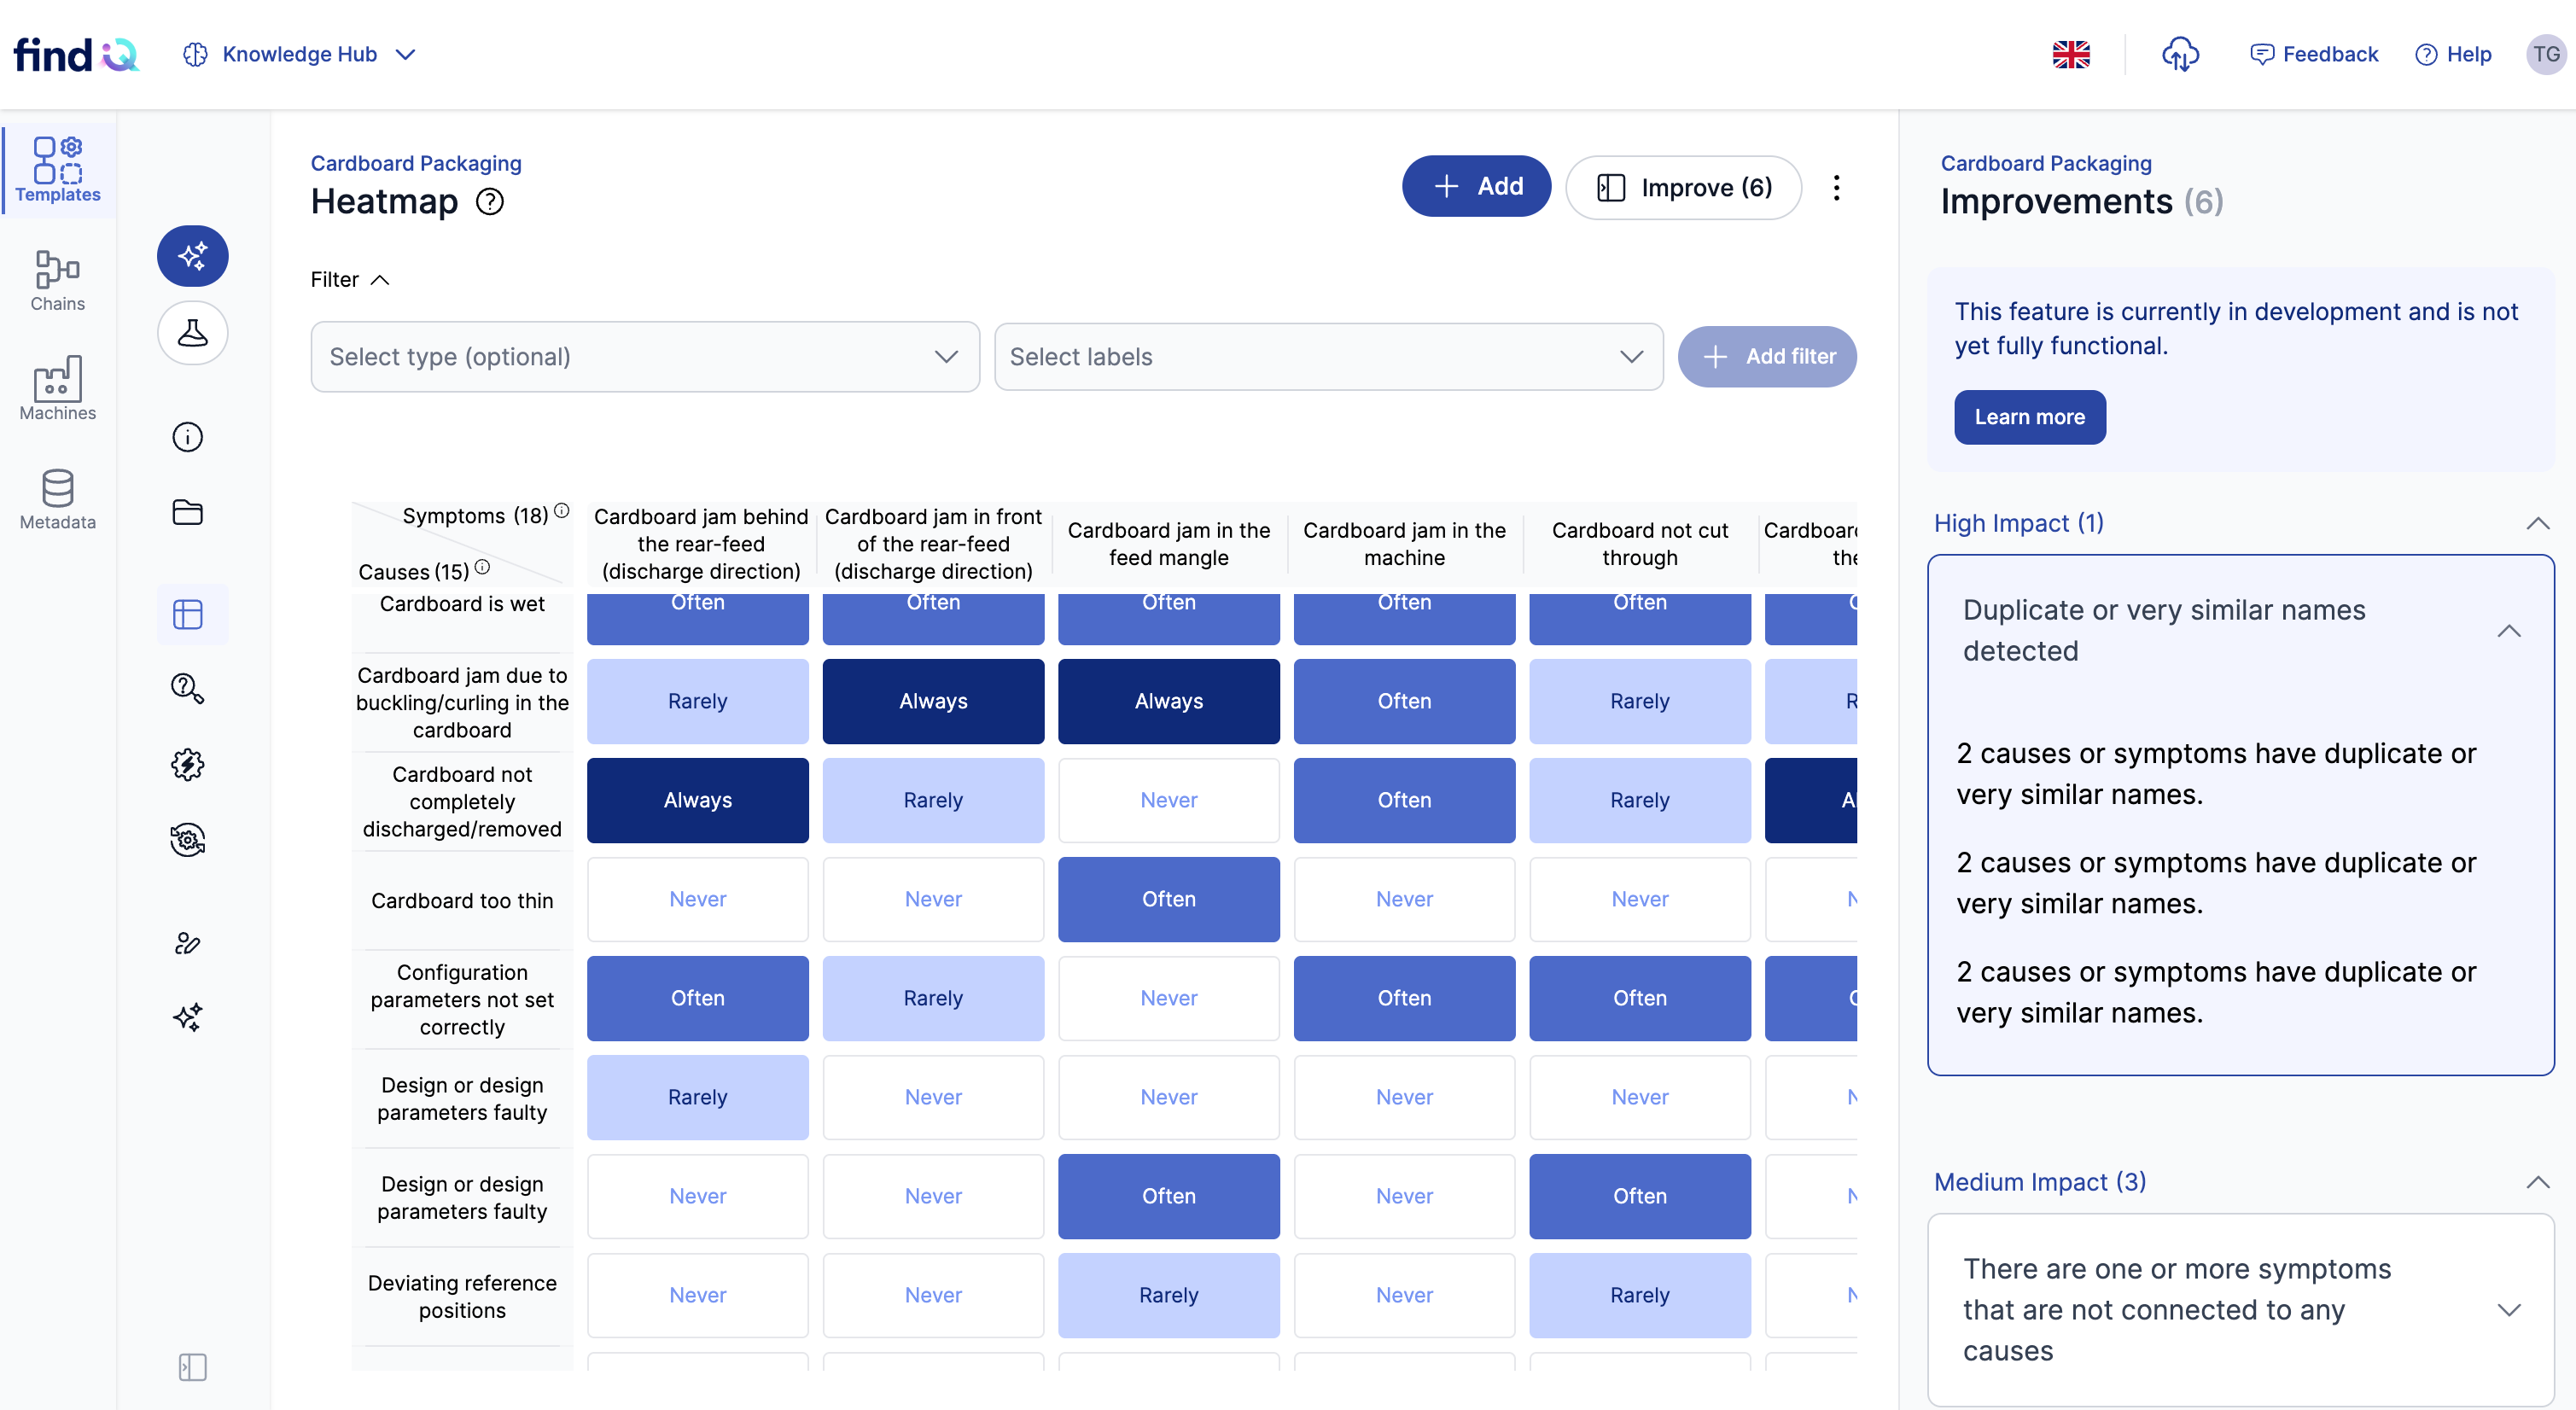Image resolution: width=2576 pixels, height=1410 pixels.
Task: Collapse the Medium Impact (3) section
Action: tap(2537, 1182)
